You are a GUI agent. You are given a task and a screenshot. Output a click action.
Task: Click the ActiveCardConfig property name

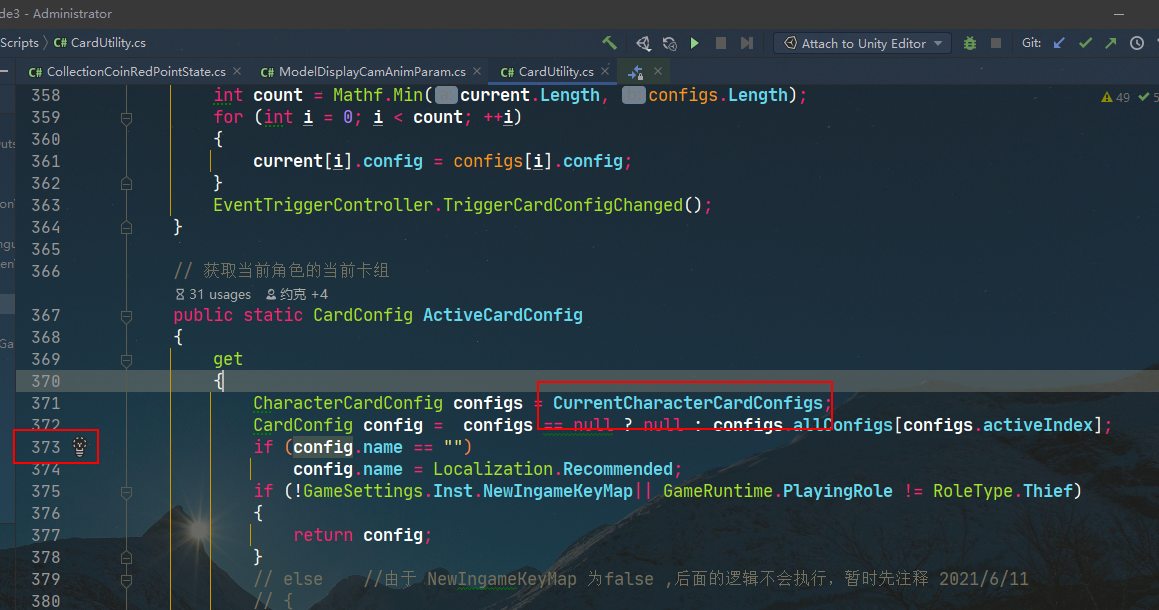[x=503, y=316]
